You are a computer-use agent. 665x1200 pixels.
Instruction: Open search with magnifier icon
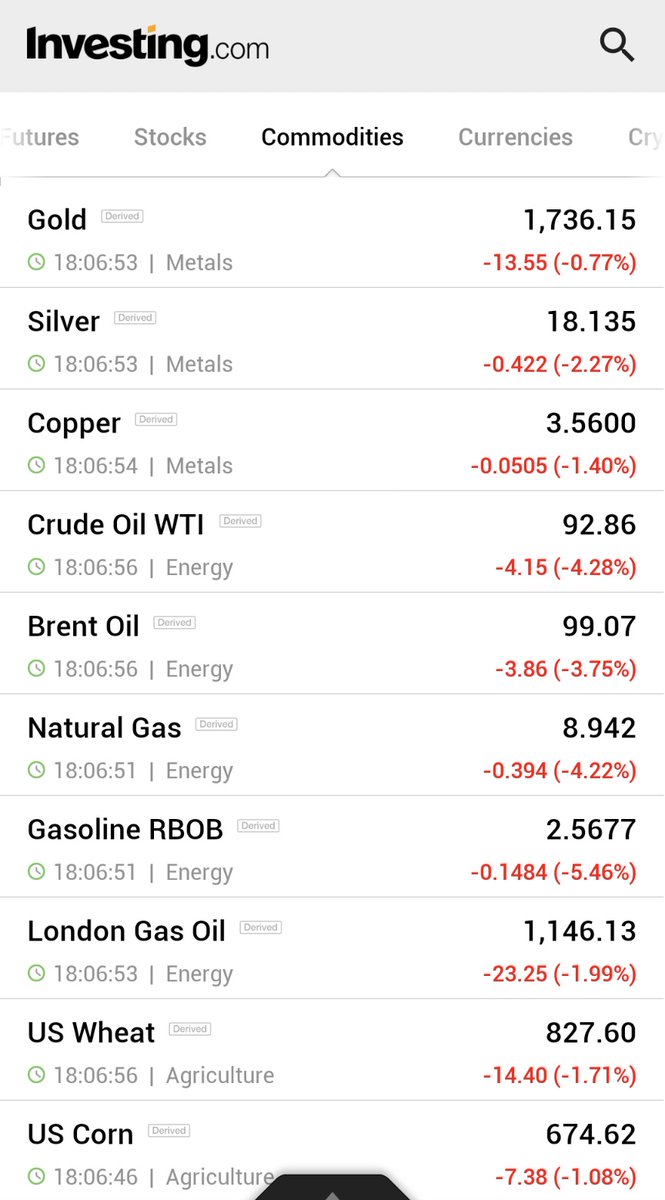click(x=616, y=45)
